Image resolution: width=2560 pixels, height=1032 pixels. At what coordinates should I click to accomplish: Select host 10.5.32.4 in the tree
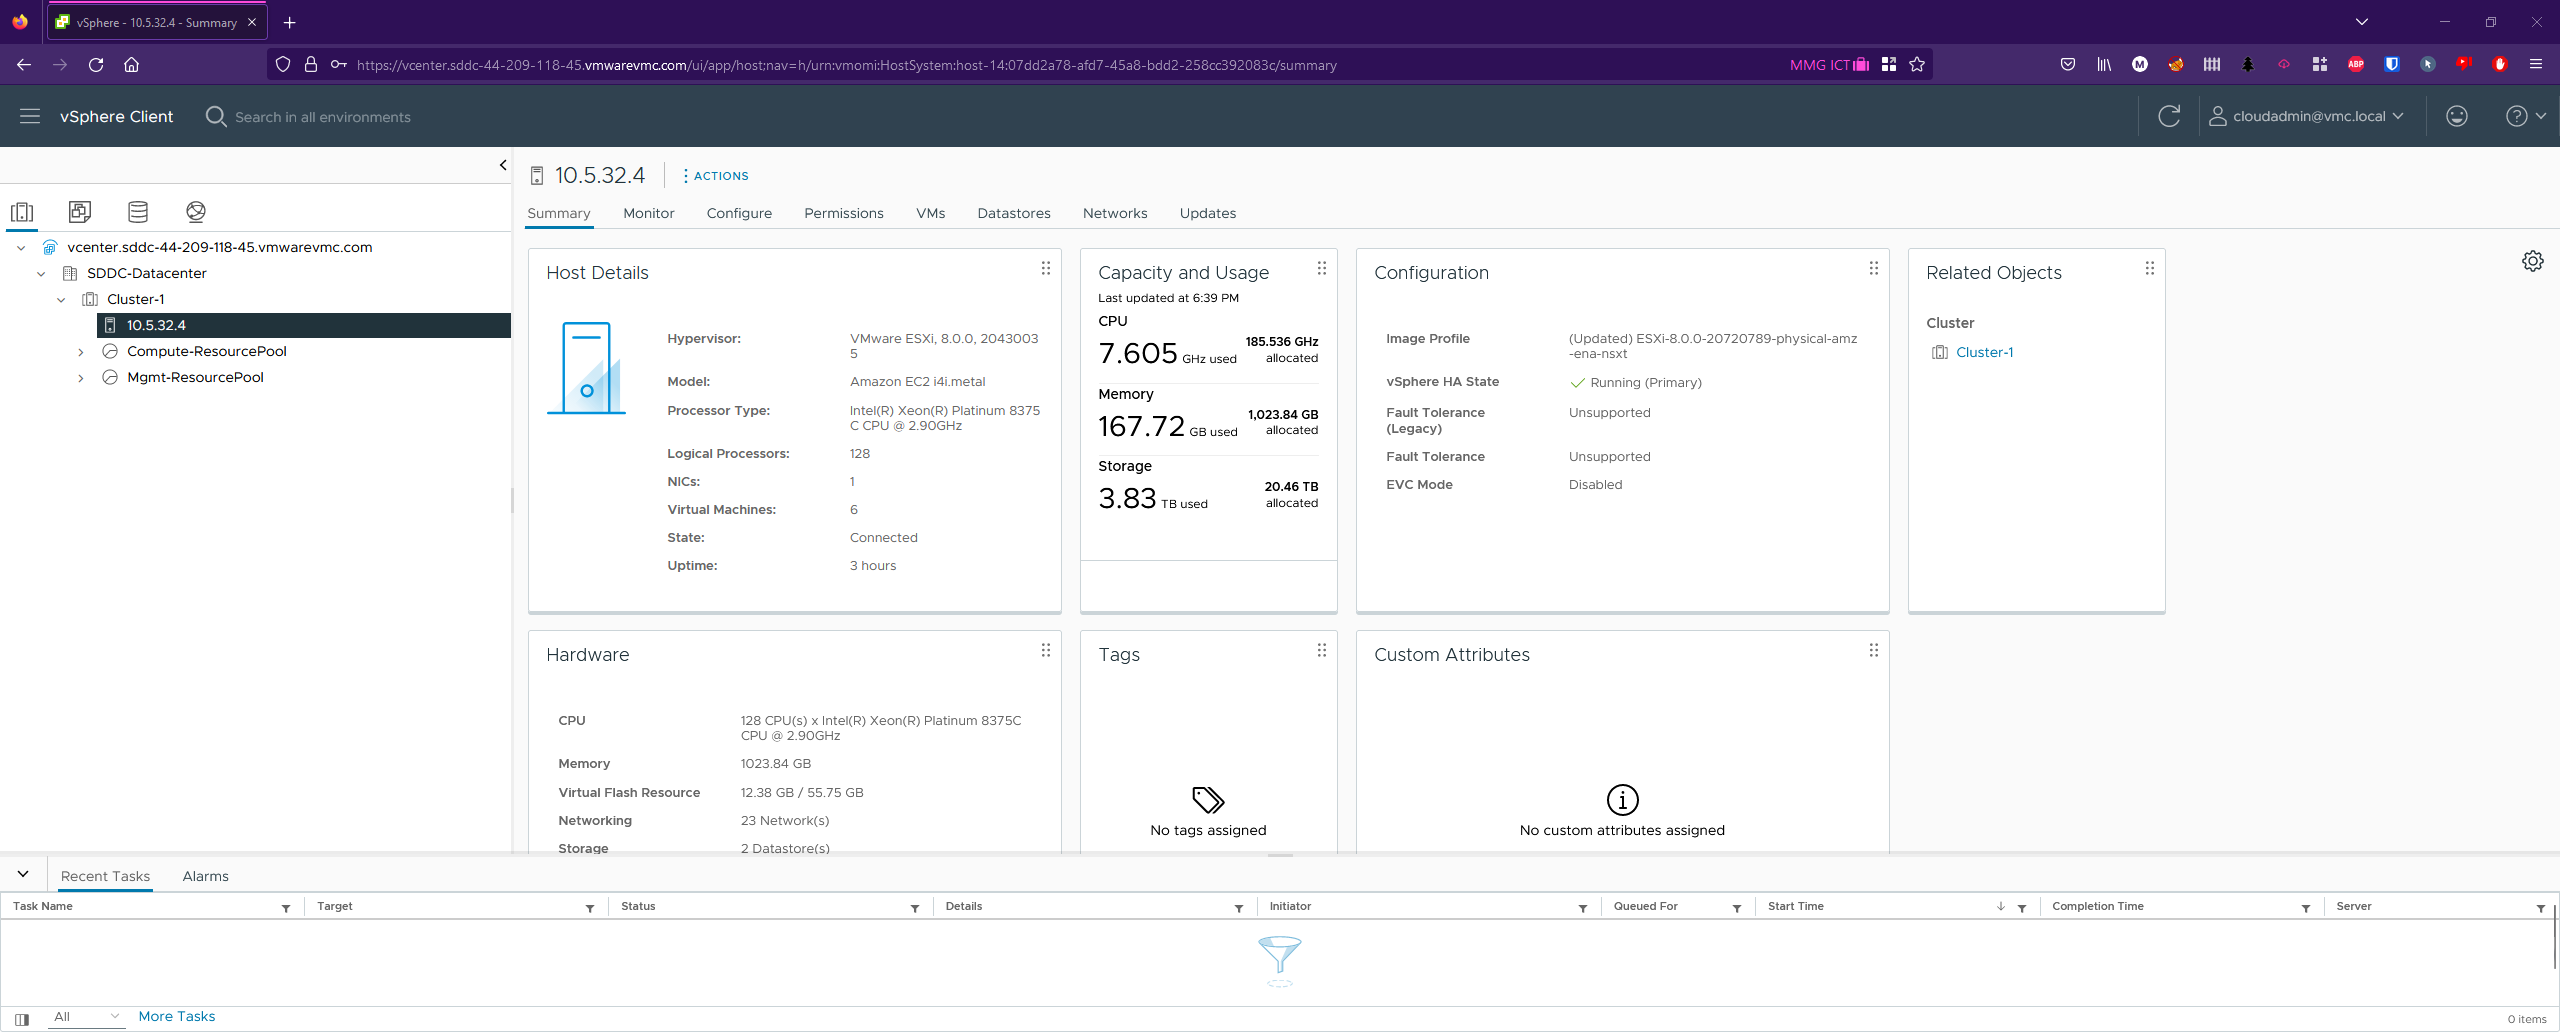pyautogui.click(x=304, y=325)
